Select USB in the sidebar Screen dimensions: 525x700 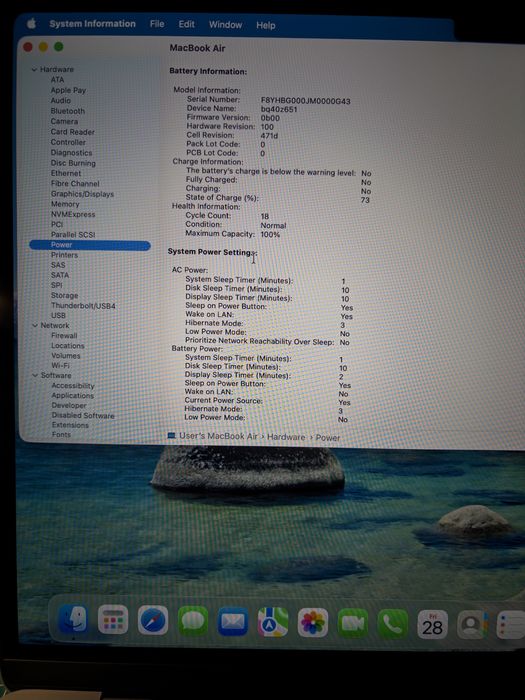(58, 316)
